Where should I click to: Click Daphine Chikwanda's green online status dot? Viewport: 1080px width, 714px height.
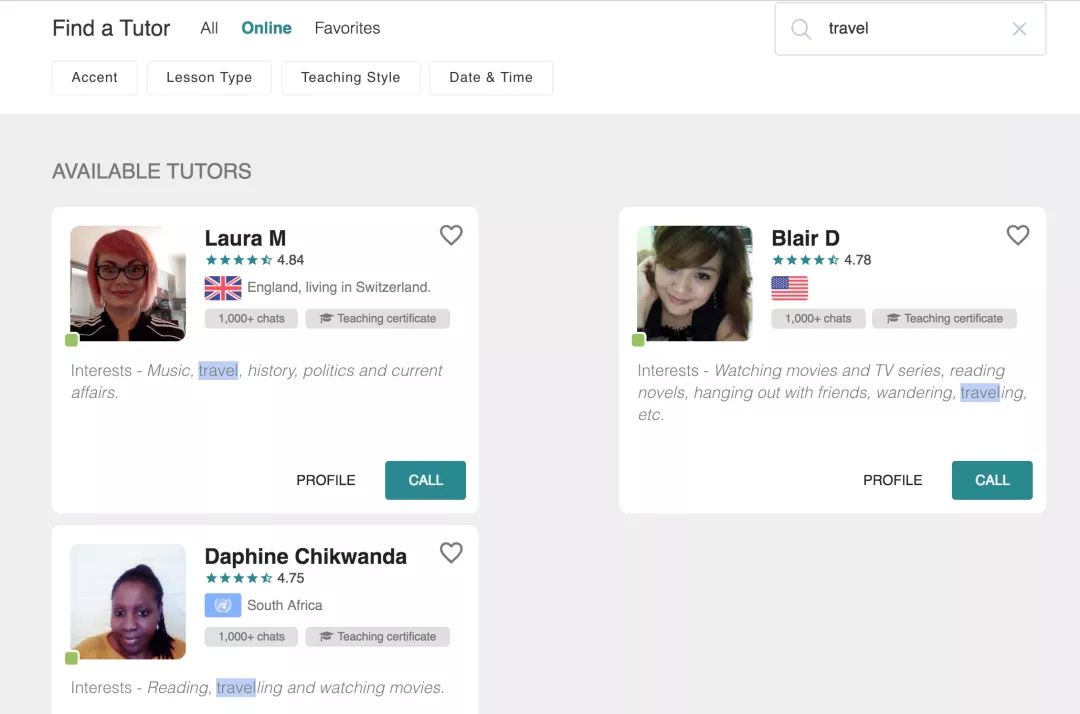tap(72, 658)
